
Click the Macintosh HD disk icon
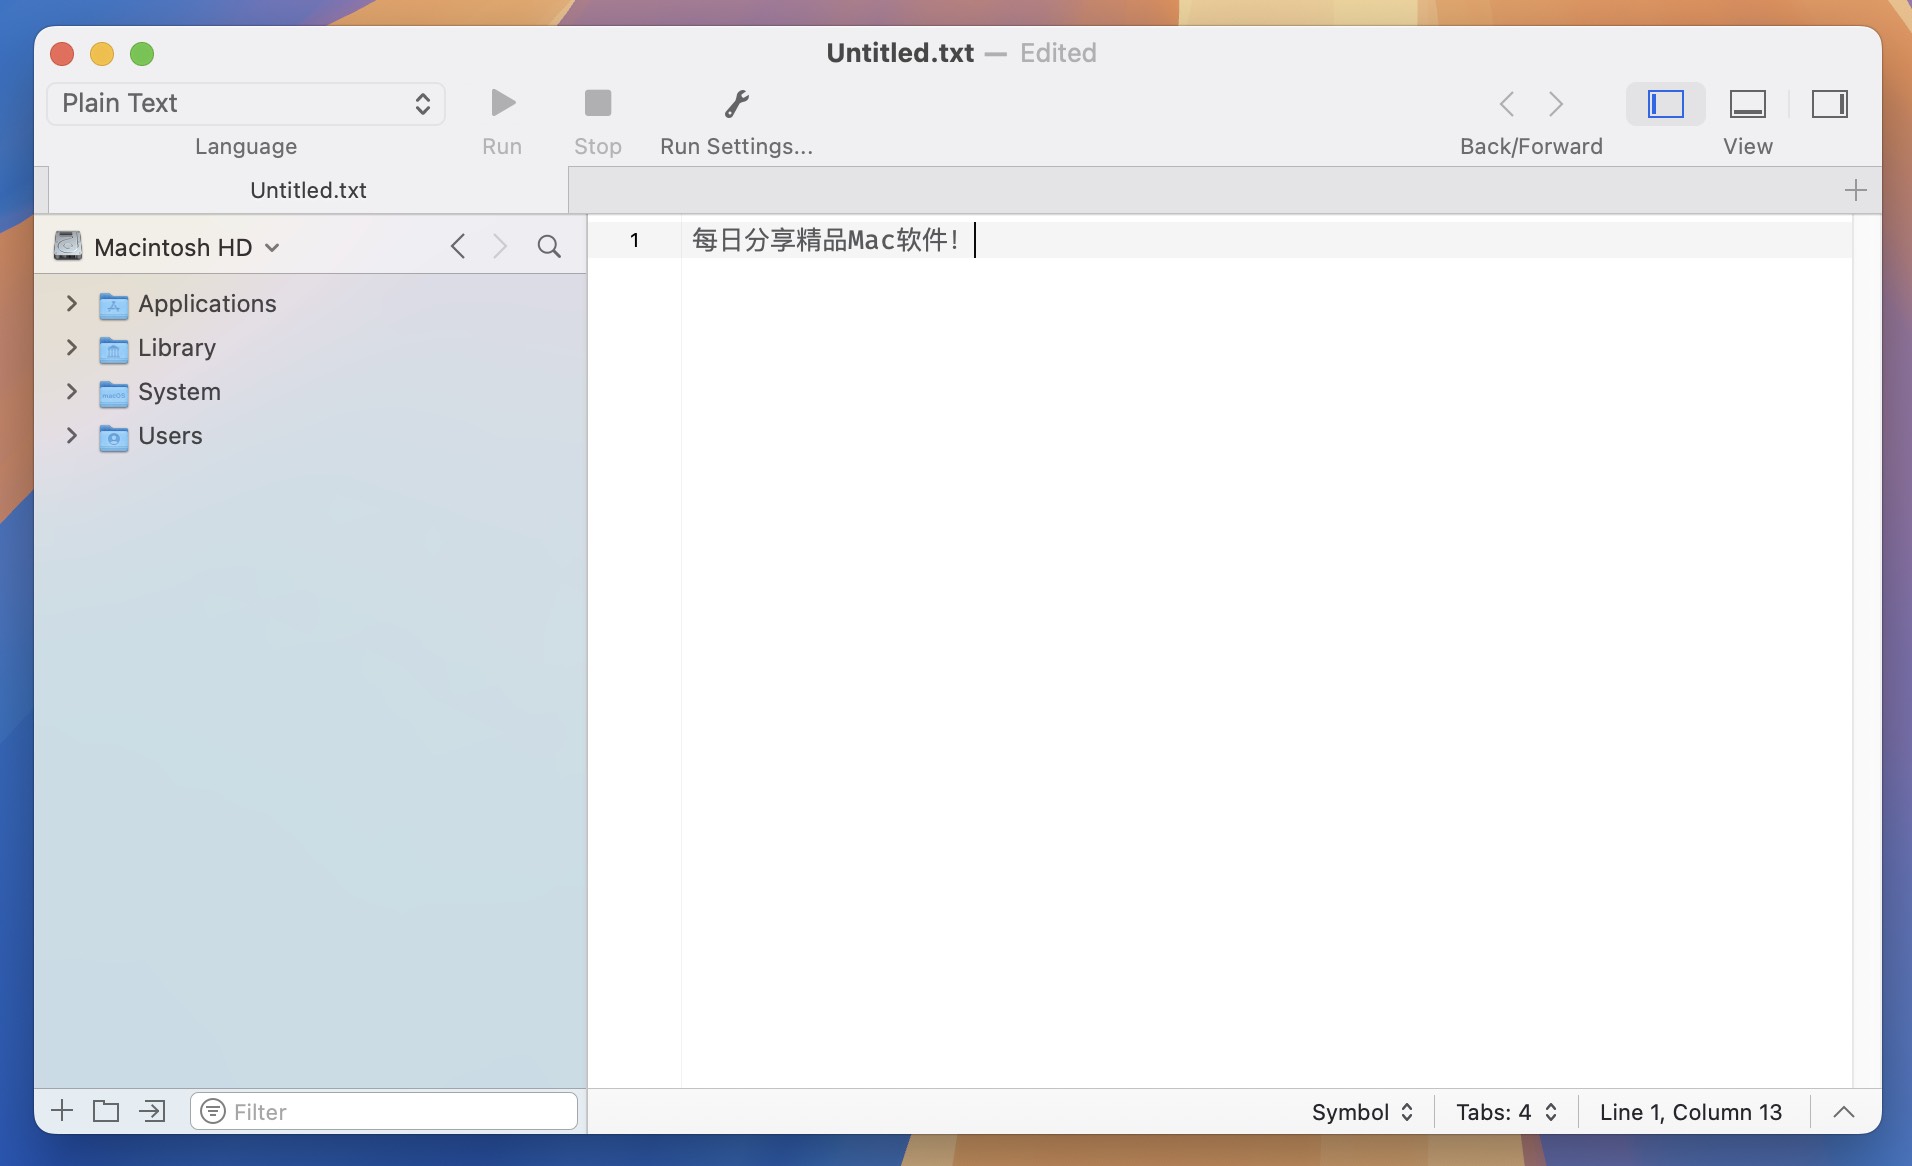[68, 246]
